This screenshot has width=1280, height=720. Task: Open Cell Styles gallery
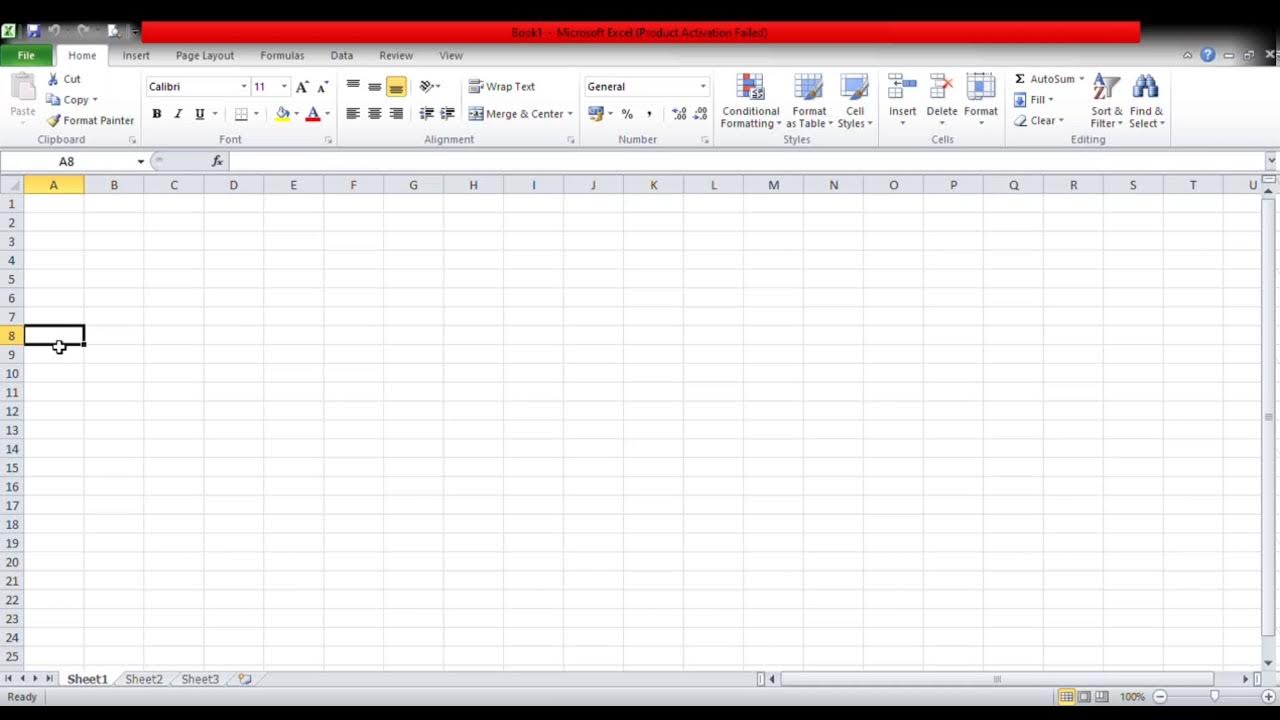click(x=855, y=101)
